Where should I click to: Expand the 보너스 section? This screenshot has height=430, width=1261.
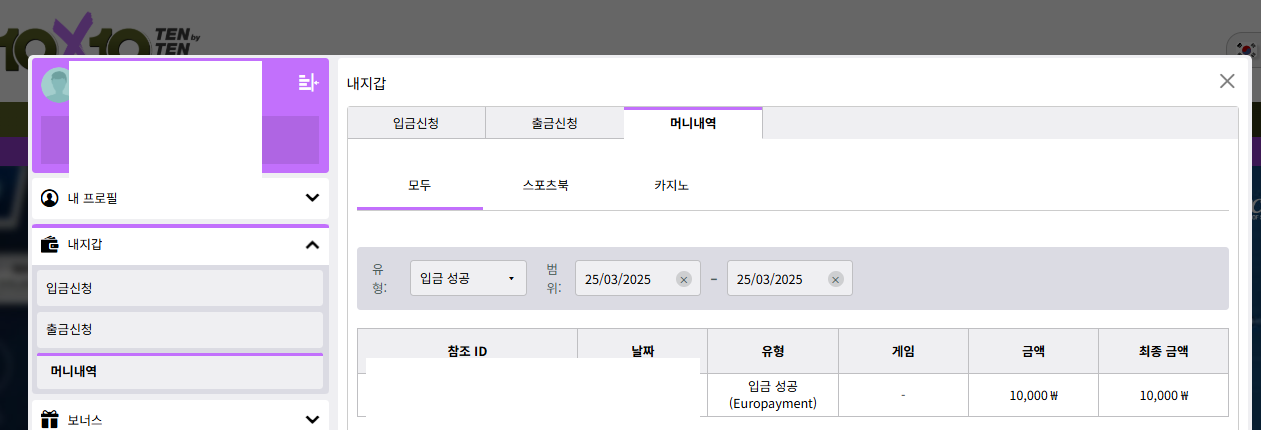coord(312,420)
